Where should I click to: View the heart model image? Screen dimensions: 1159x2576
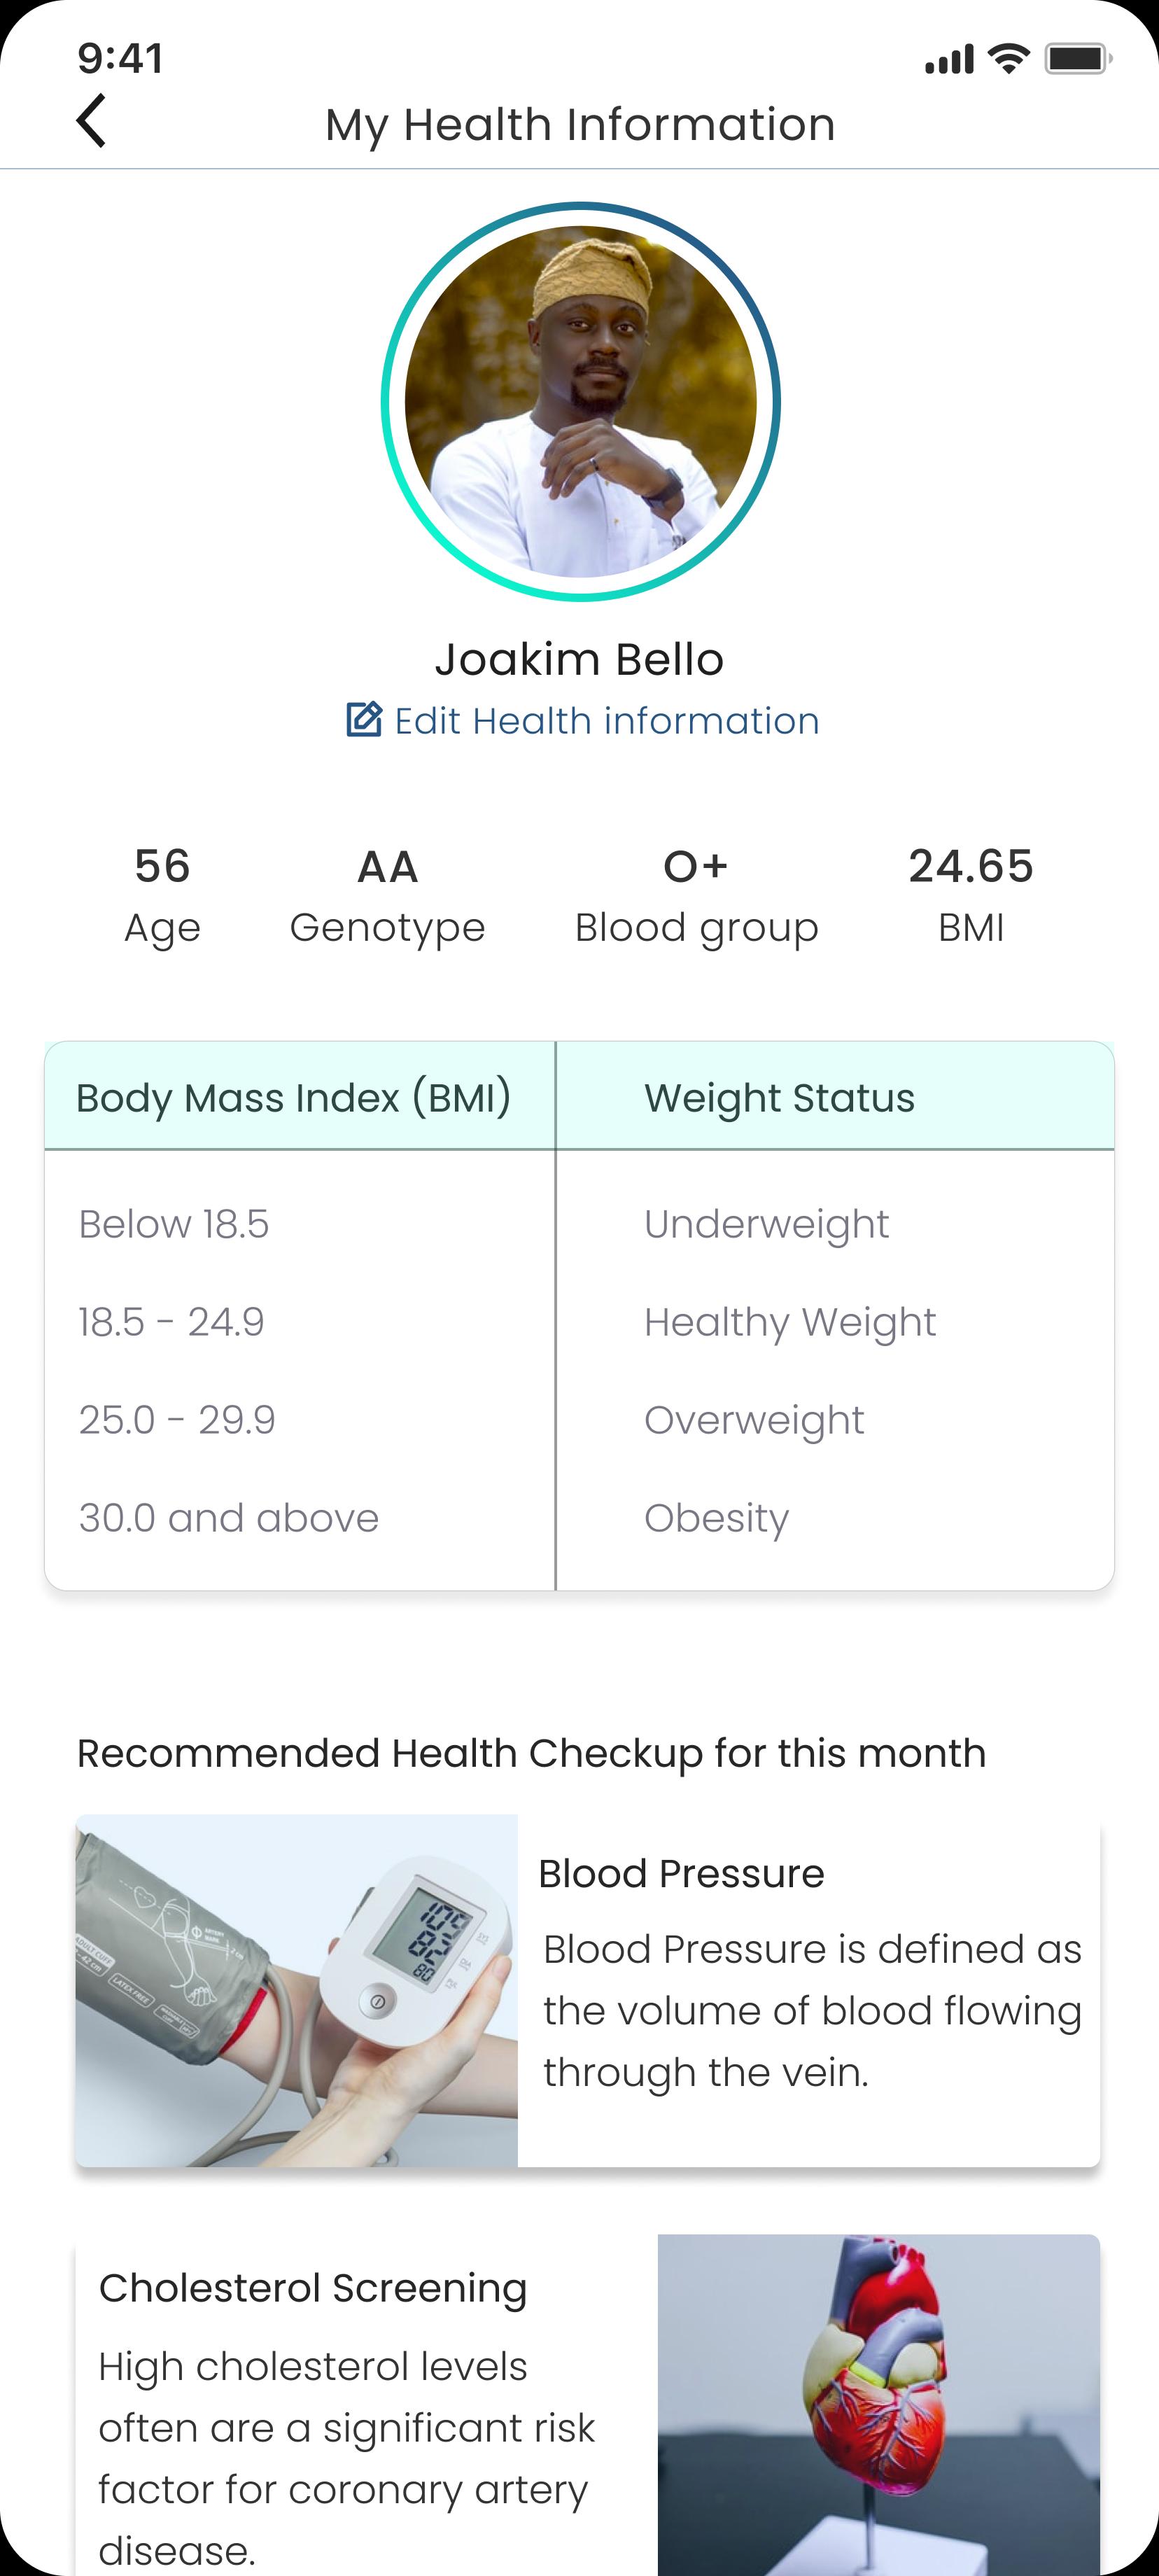coord(879,2405)
